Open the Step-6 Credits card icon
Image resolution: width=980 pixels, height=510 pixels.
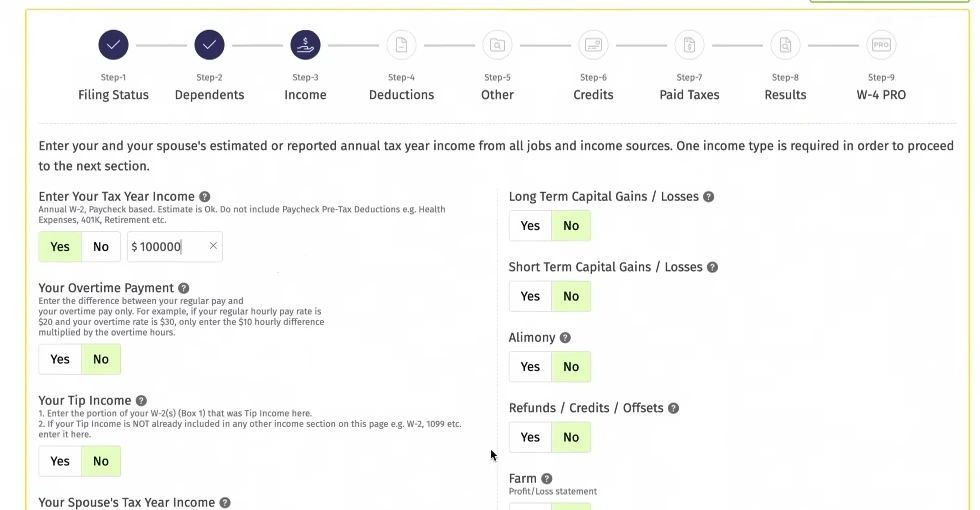[x=593, y=45]
